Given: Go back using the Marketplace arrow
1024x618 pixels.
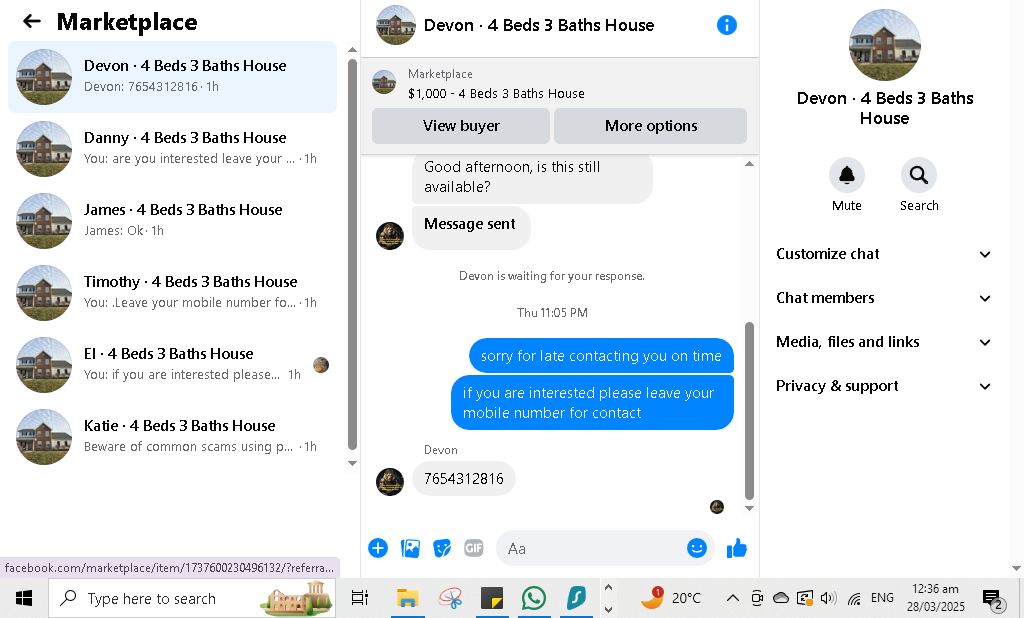Looking at the screenshot, I should (x=31, y=22).
